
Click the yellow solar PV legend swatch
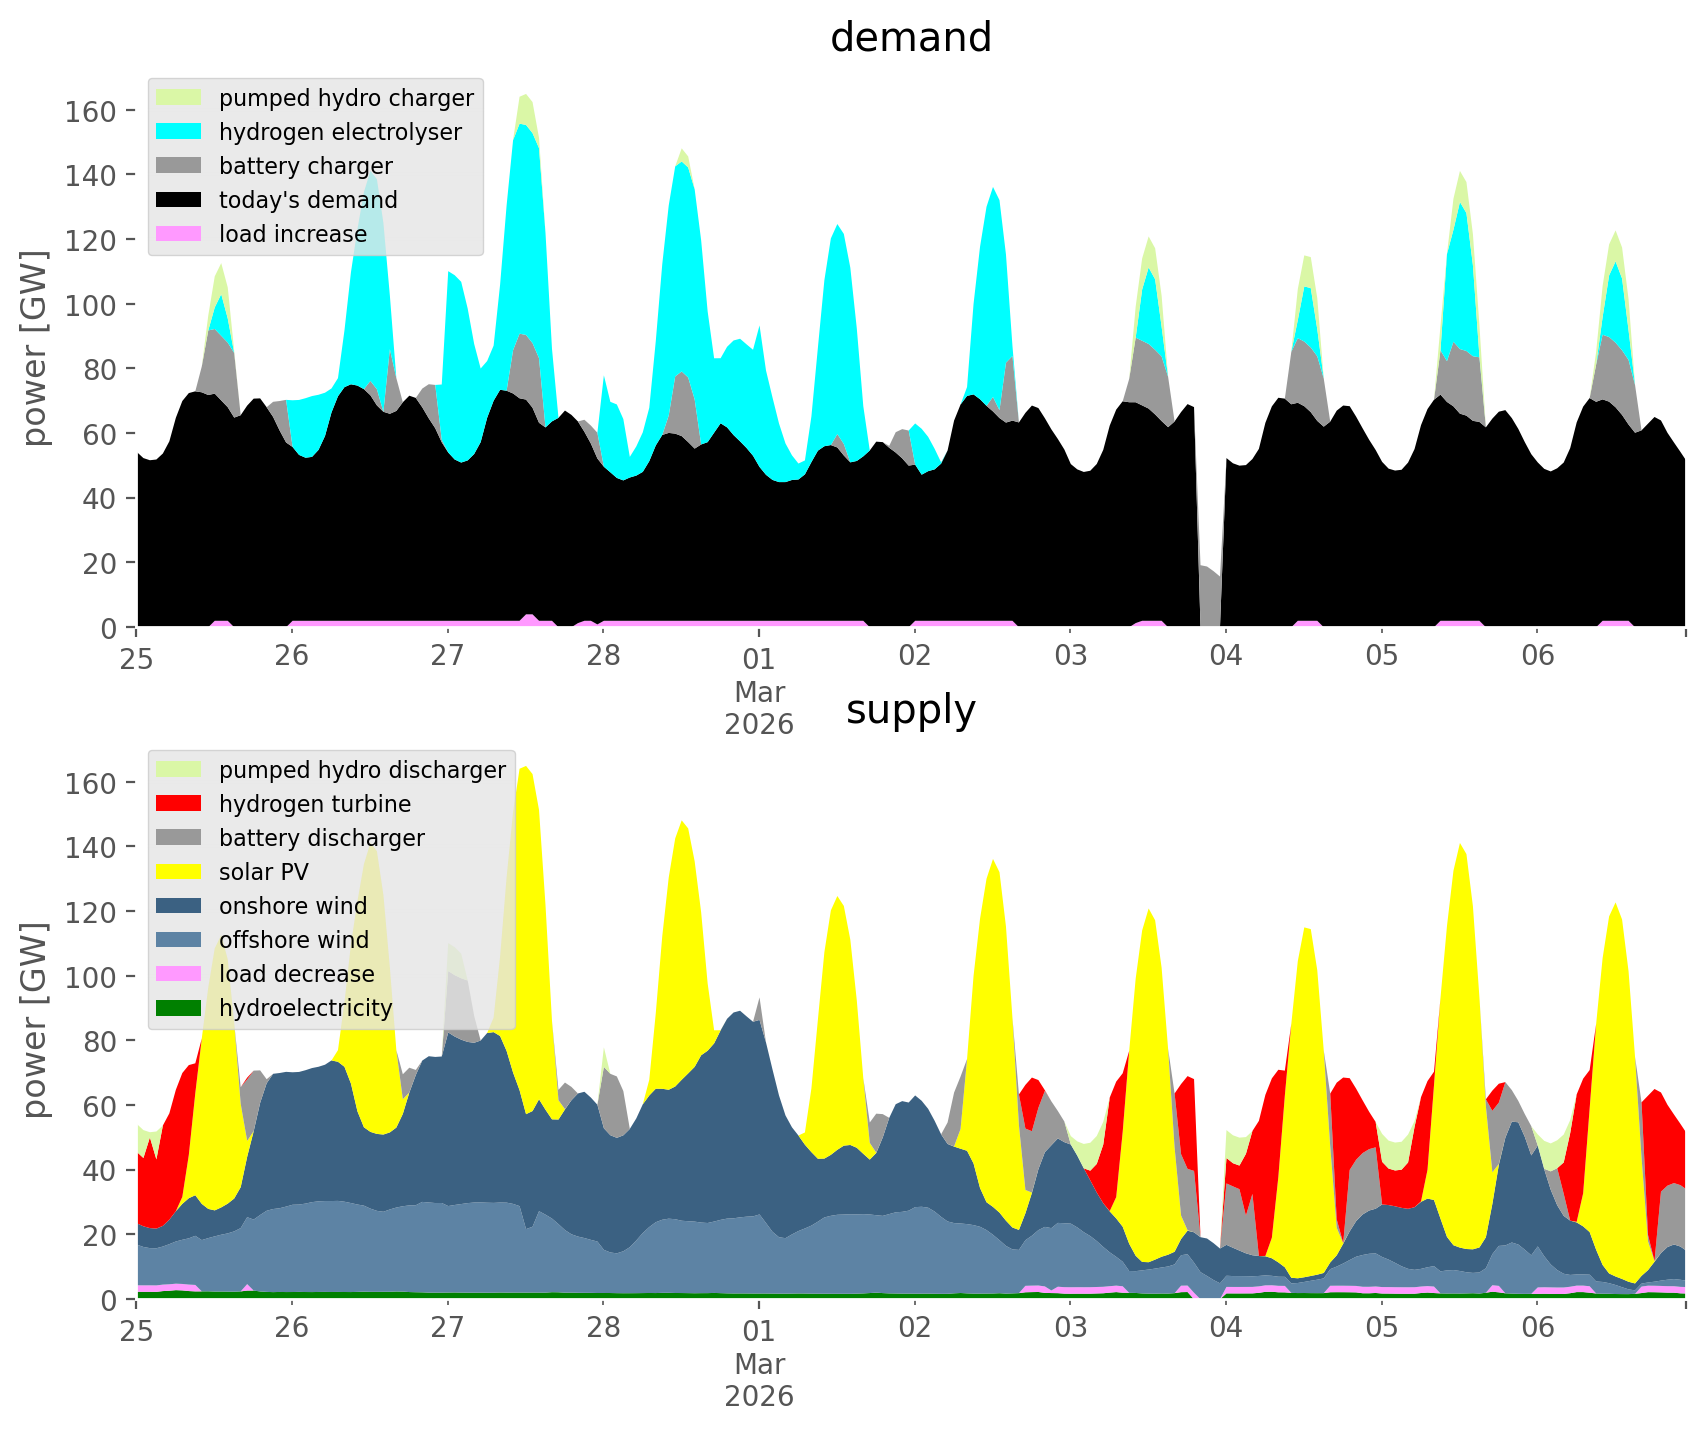179,872
